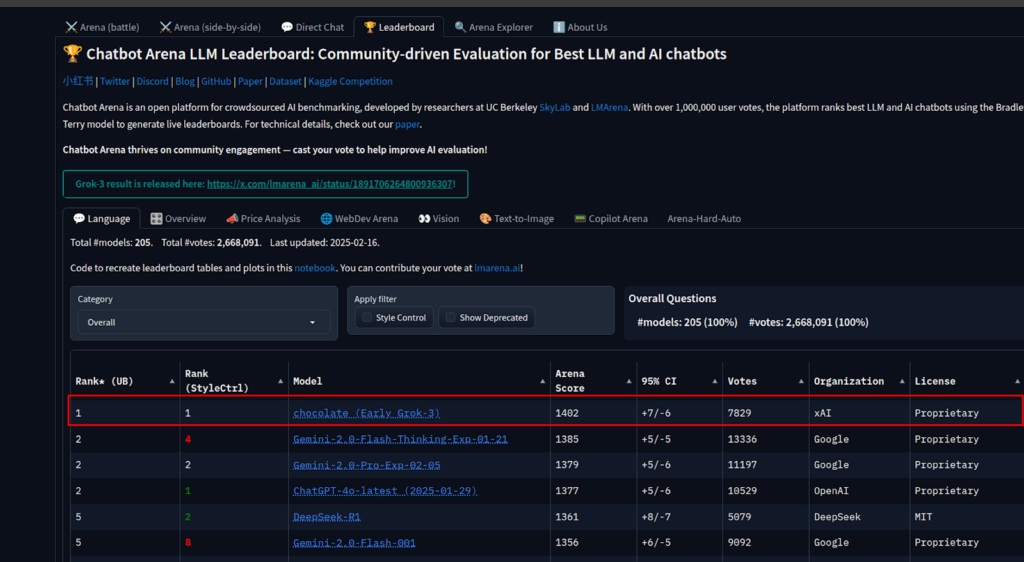Select the 1385 arena score cell

(594, 439)
